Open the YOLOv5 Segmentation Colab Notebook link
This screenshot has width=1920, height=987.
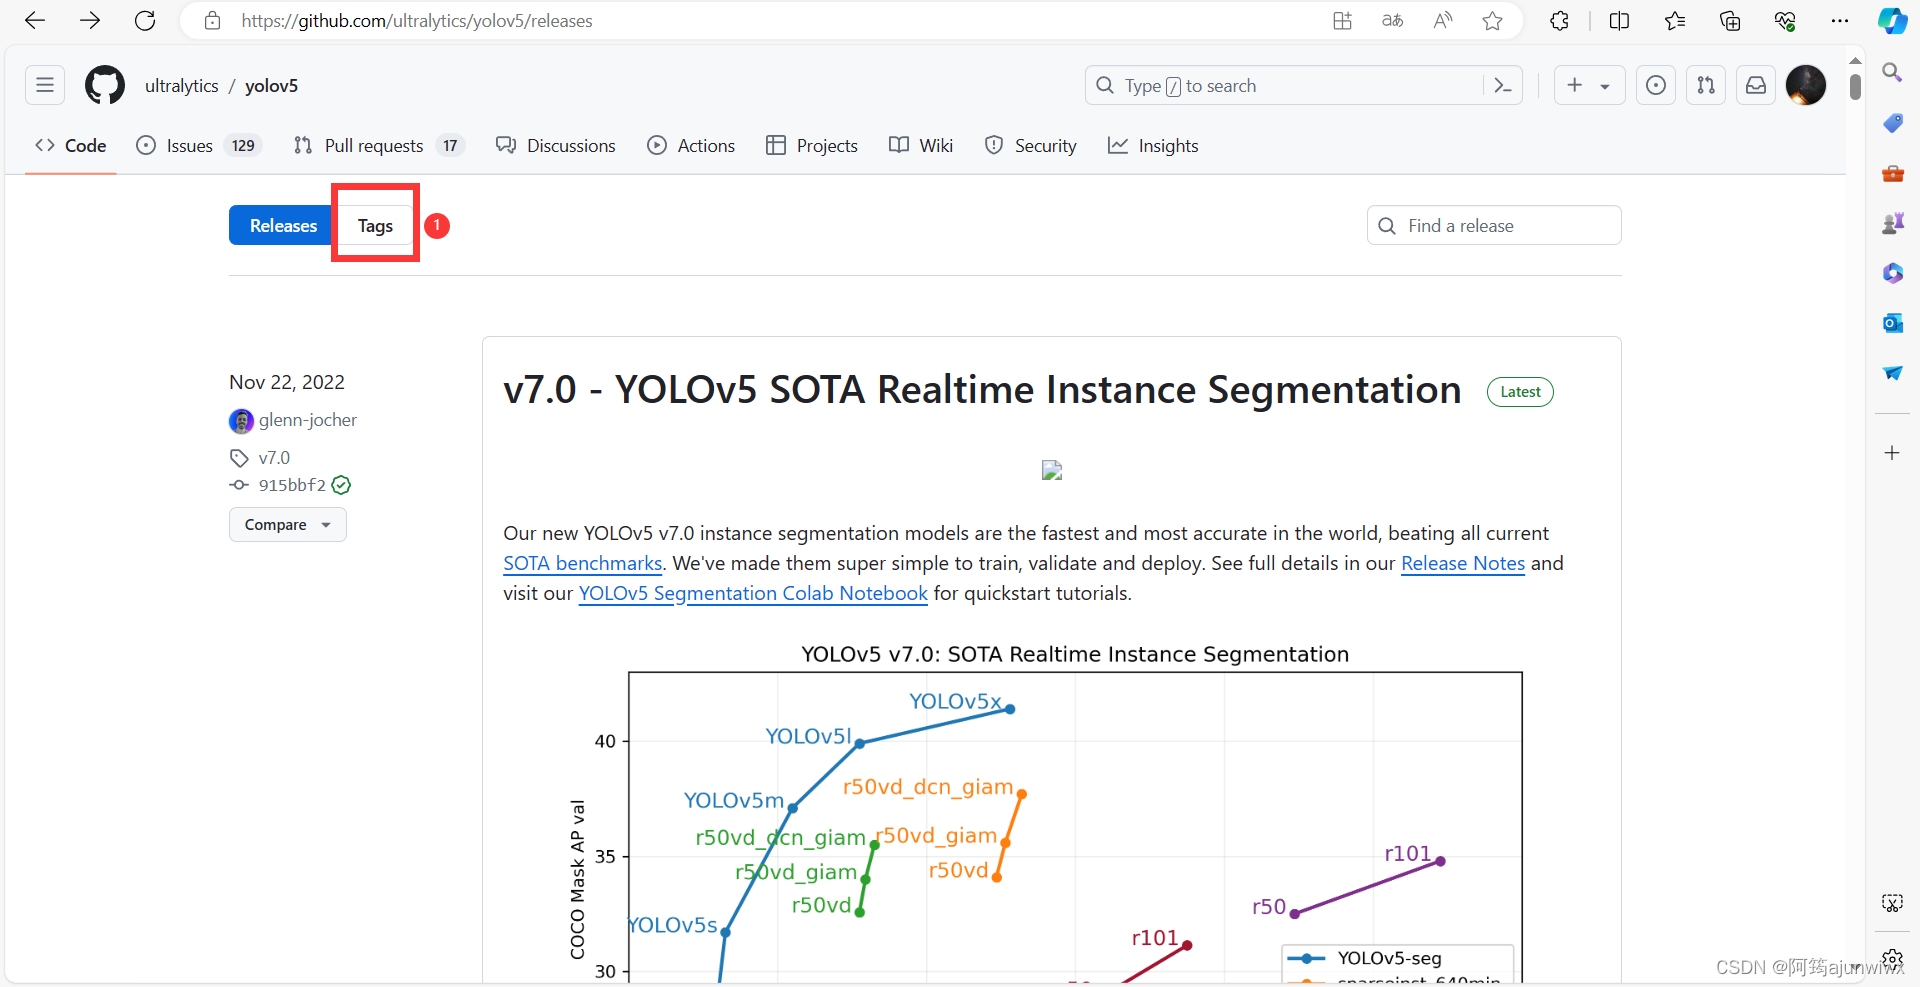[x=753, y=593]
